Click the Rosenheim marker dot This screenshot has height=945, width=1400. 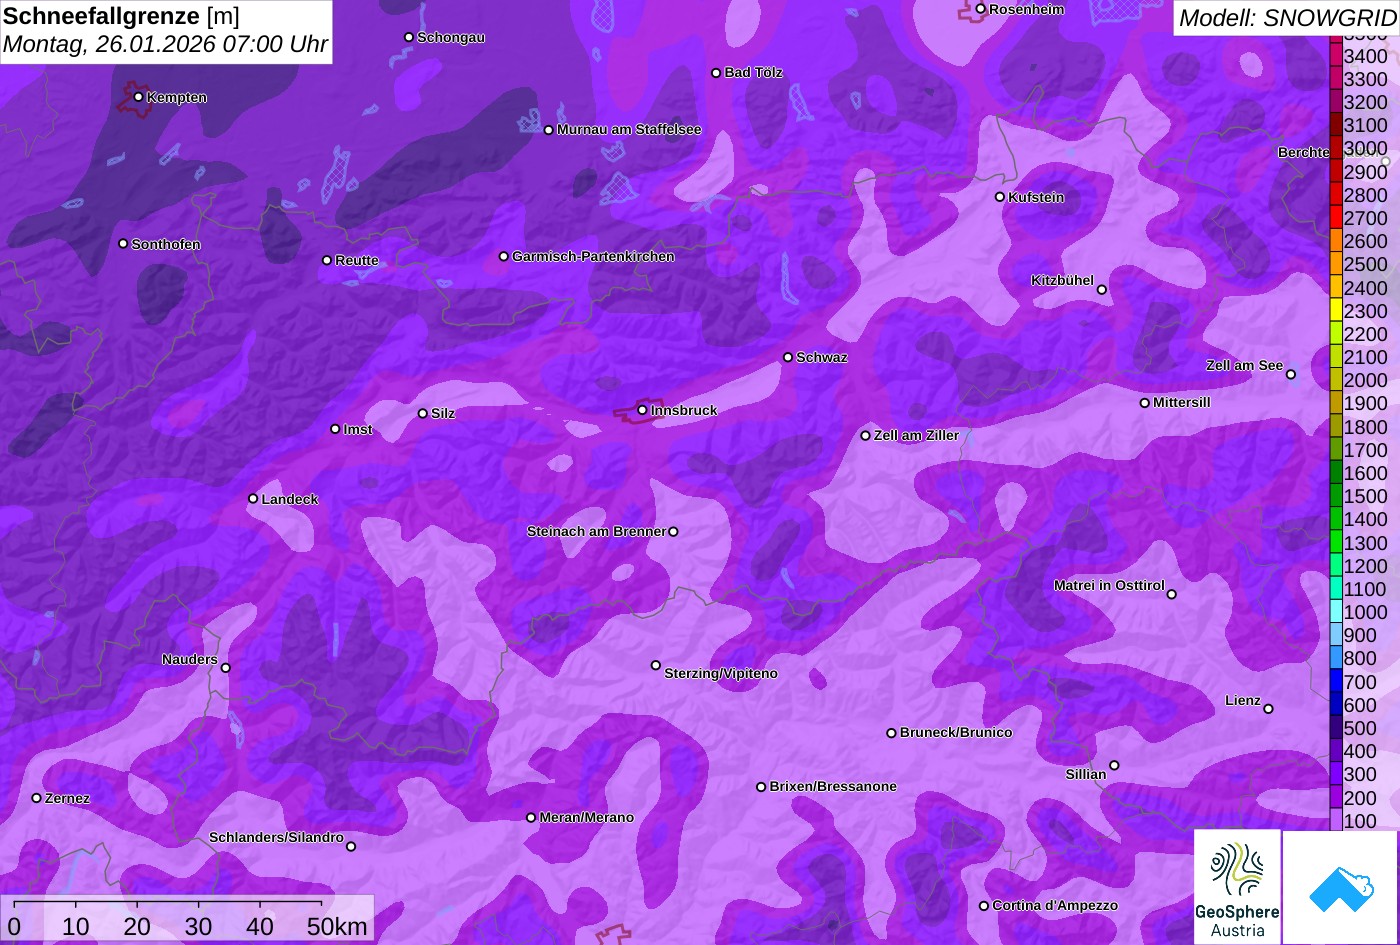[981, 9]
